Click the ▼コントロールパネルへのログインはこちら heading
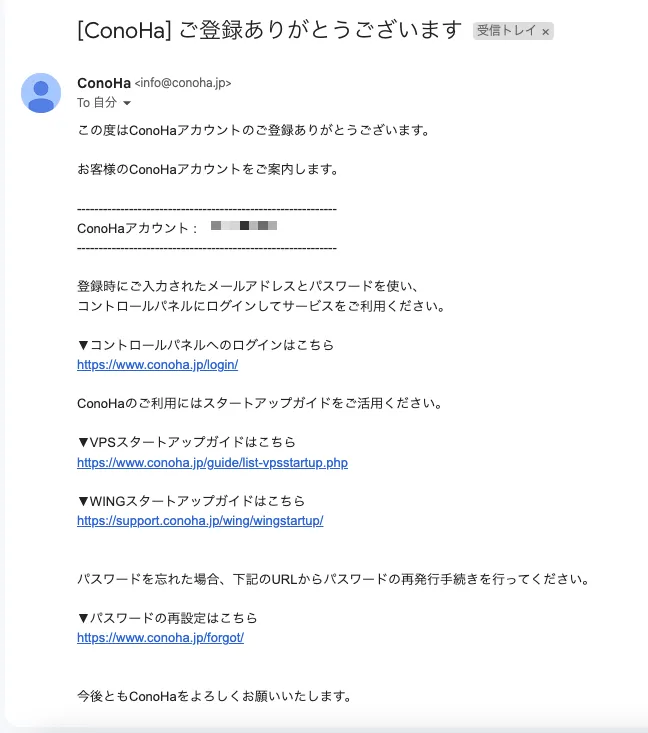This screenshot has width=648, height=733. [x=206, y=345]
